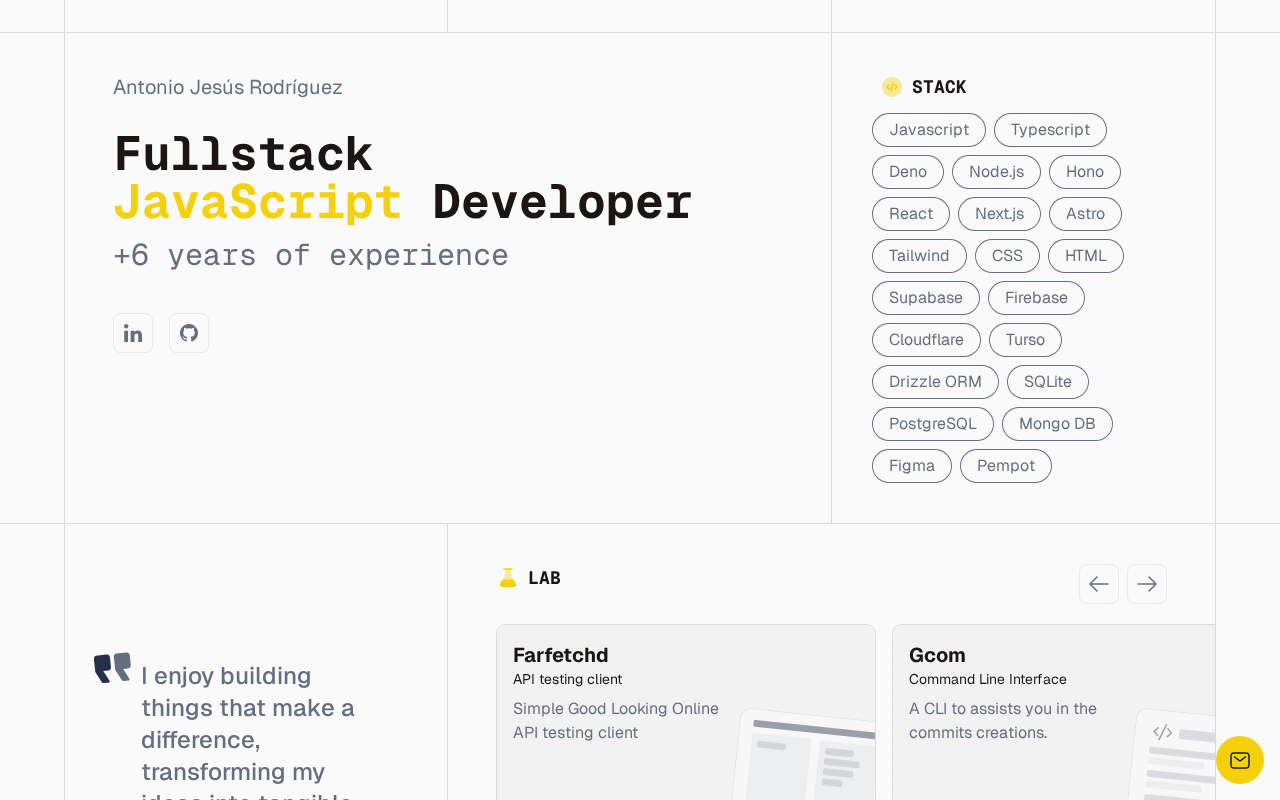Screen dimensions: 1280x800
Task: Click the yellow mail contact button
Action: pos(1240,760)
